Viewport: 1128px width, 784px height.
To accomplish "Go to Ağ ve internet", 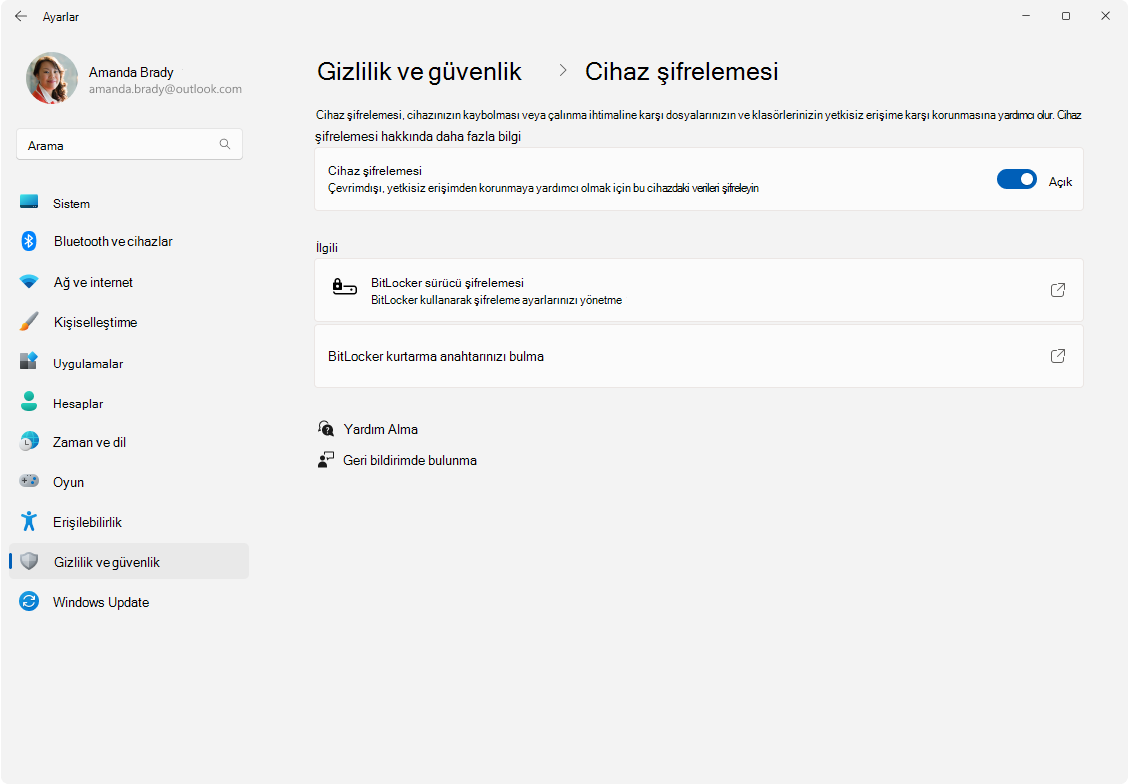I will pos(129,282).
